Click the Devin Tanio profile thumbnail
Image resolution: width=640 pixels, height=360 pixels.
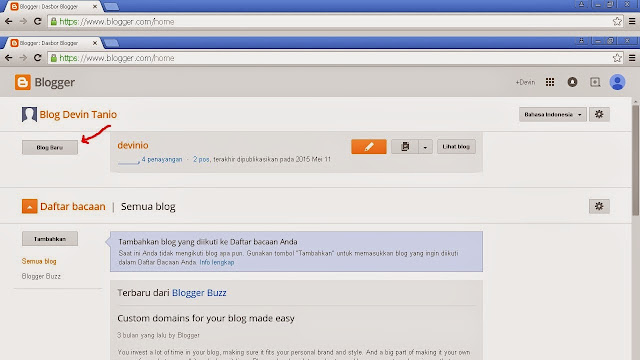coord(29,114)
